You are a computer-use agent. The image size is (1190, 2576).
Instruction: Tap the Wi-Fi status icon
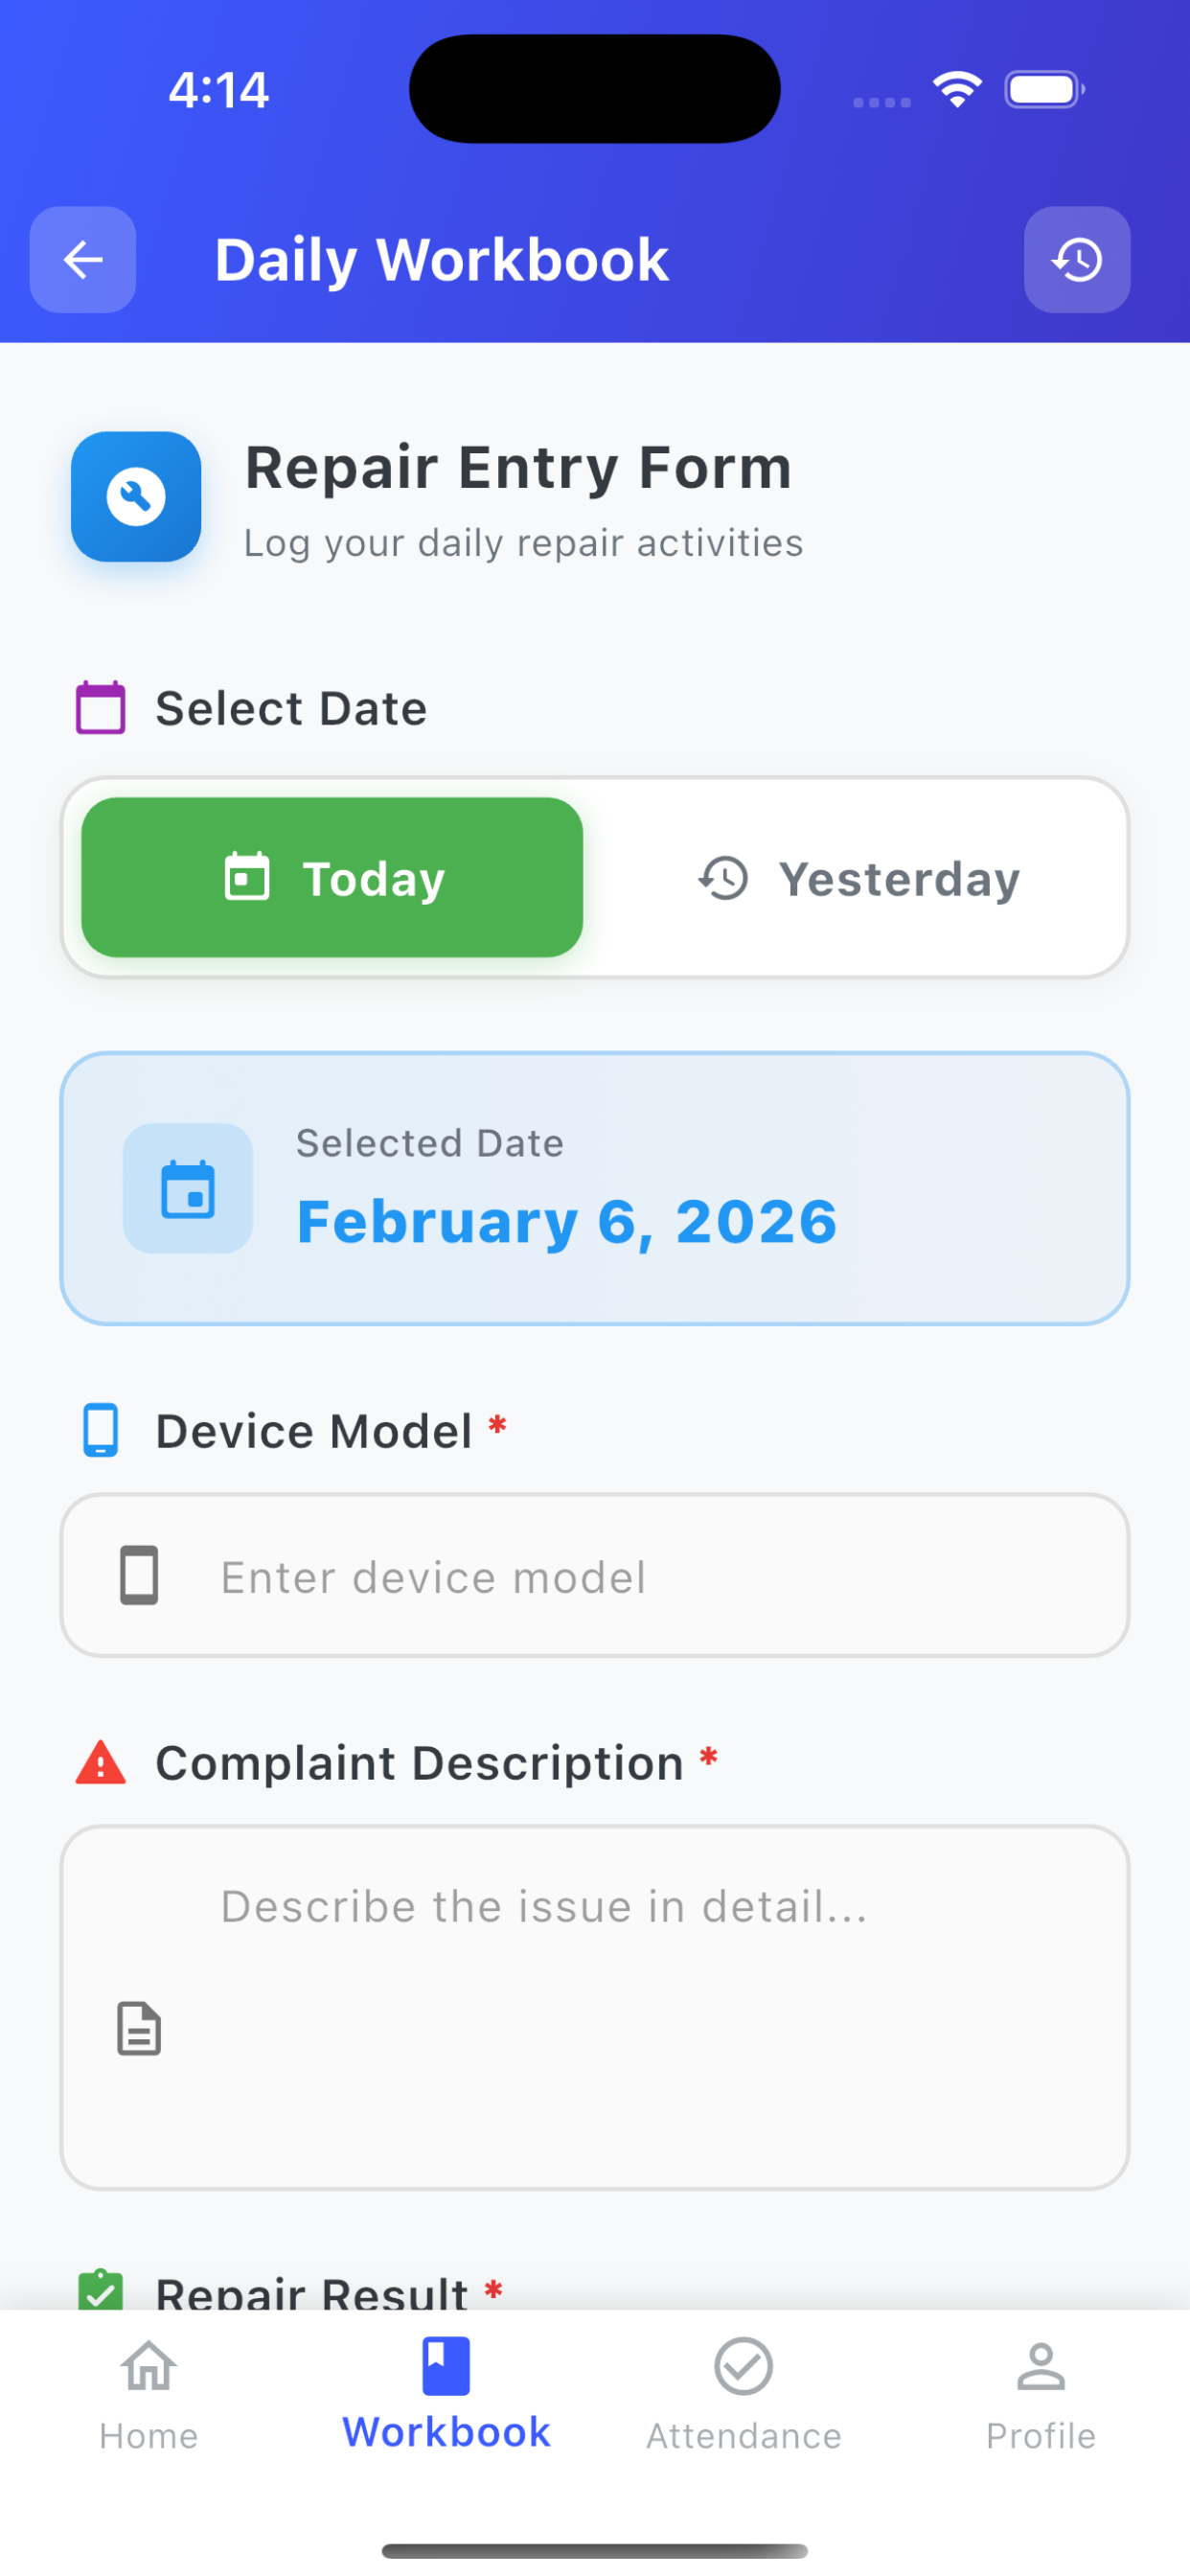pyautogui.click(x=957, y=90)
